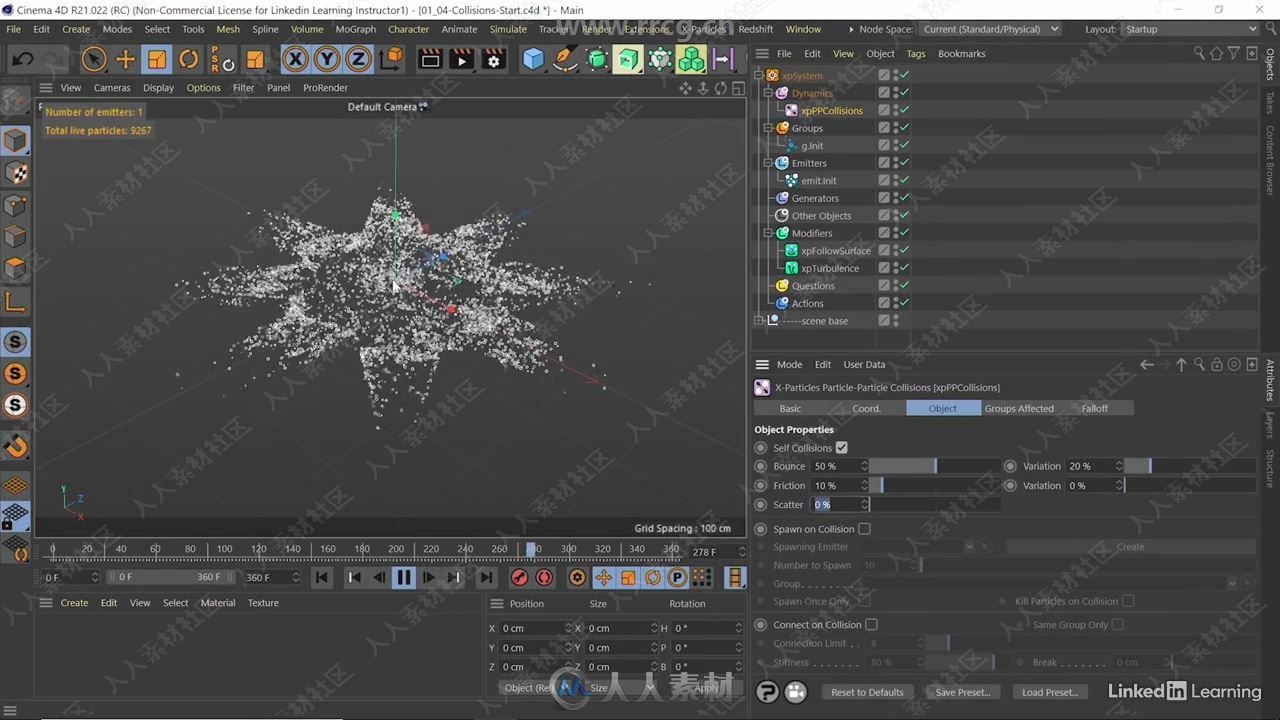Pause the animation playback
The height and width of the screenshot is (720, 1280).
[403, 577]
